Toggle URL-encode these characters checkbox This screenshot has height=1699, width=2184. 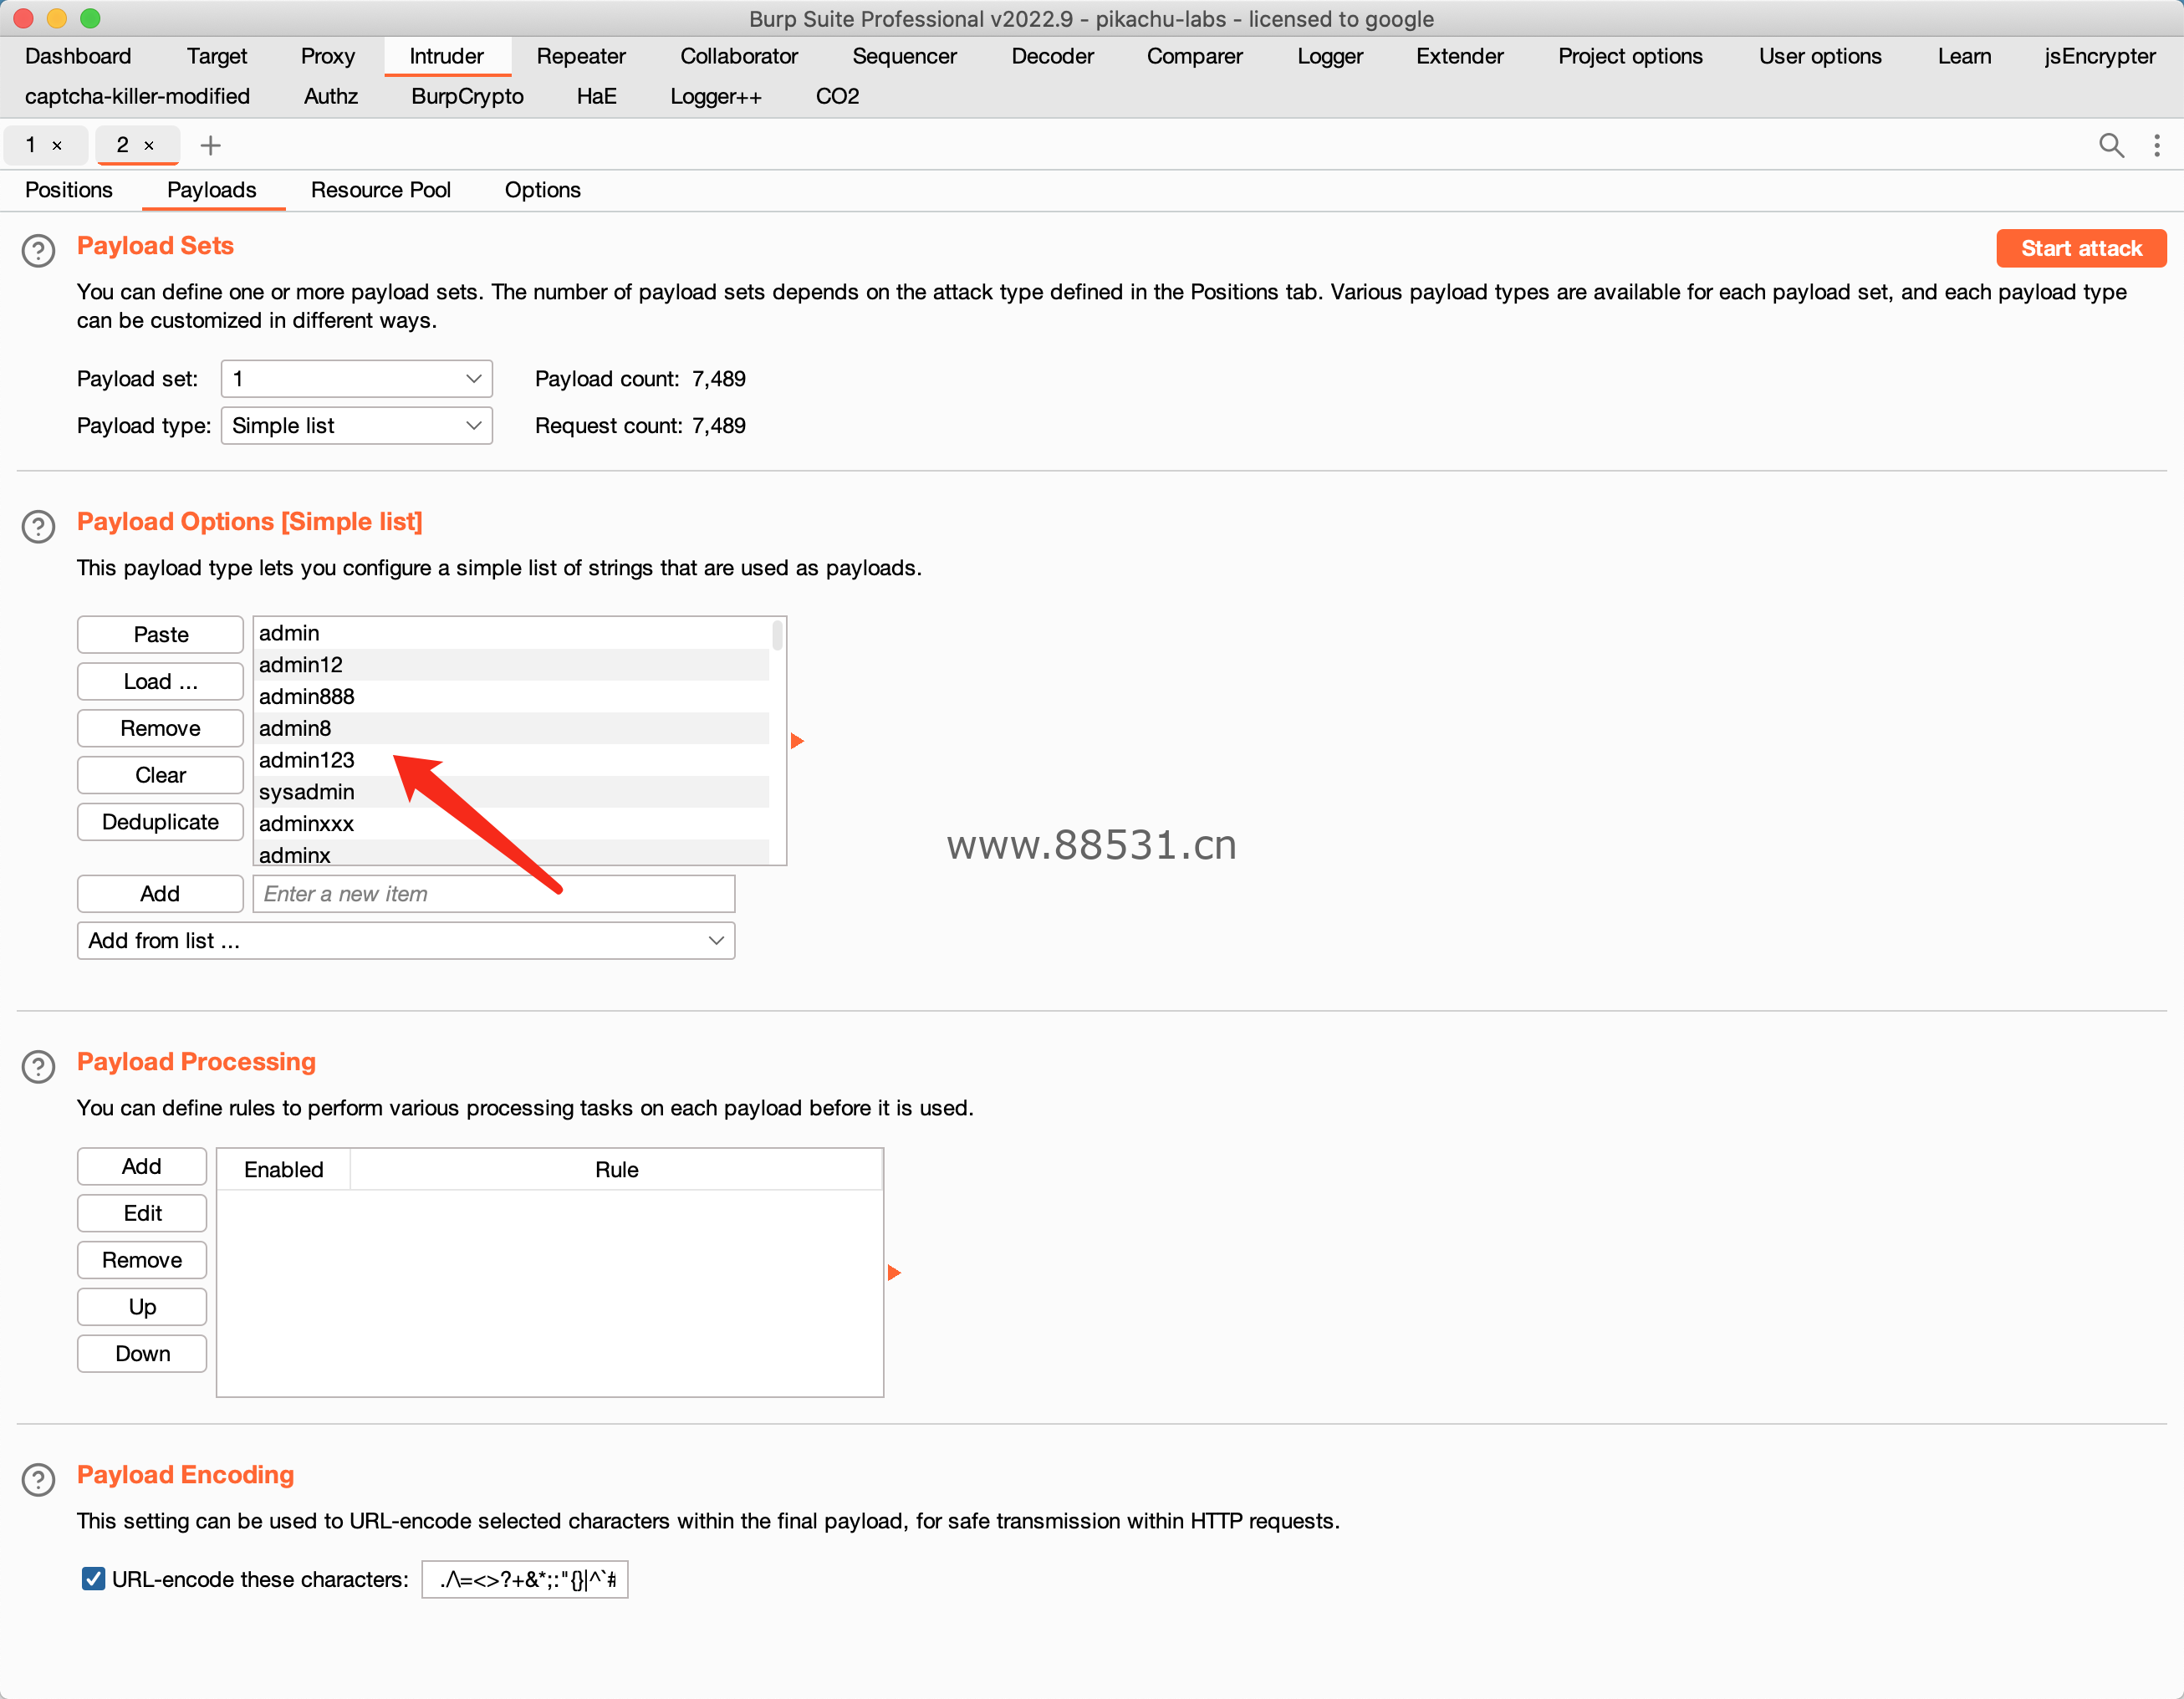(x=93, y=1579)
